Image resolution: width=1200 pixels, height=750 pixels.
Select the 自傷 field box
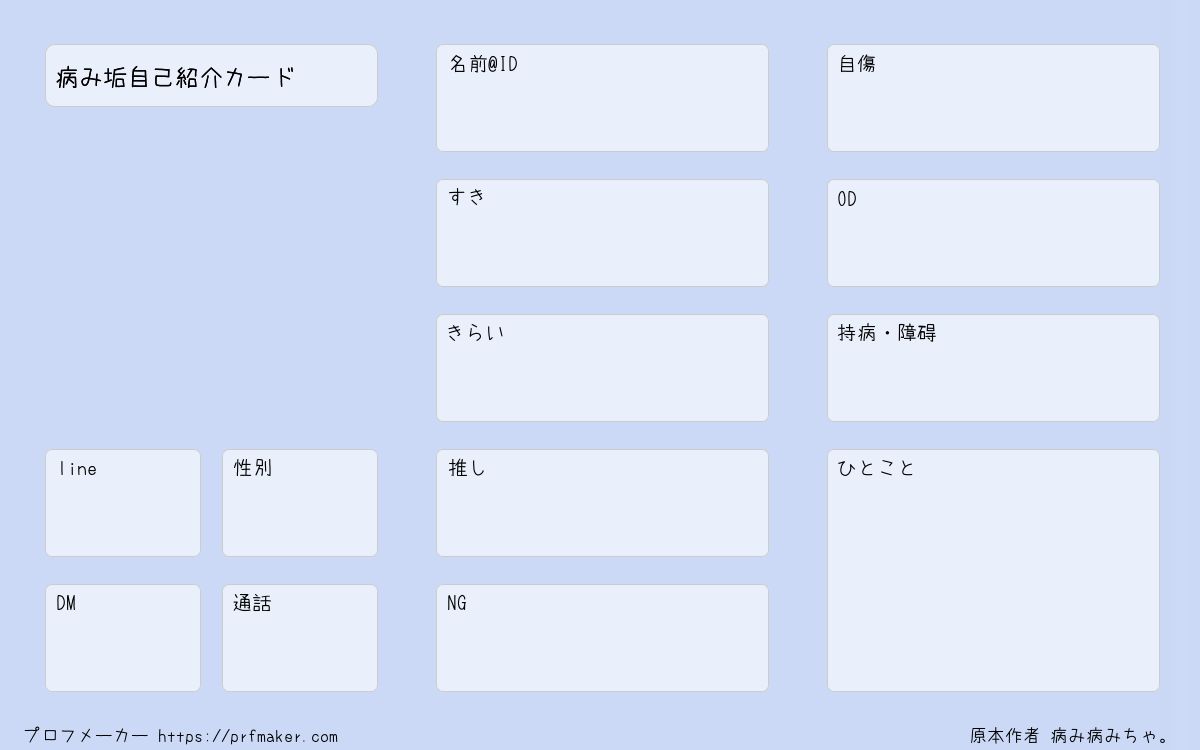tap(993, 98)
